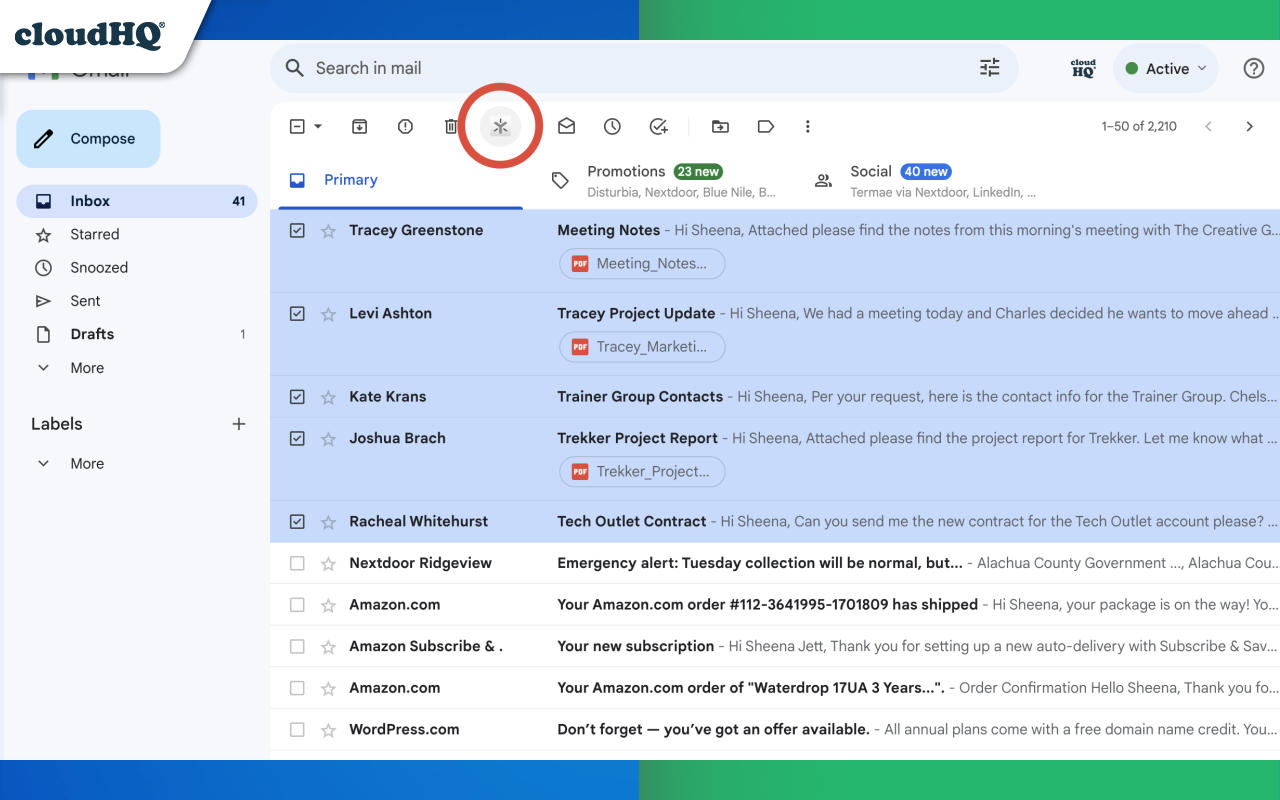This screenshot has height=800, width=1280.
Task: Toggle the Active status control
Action: (1165, 68)
